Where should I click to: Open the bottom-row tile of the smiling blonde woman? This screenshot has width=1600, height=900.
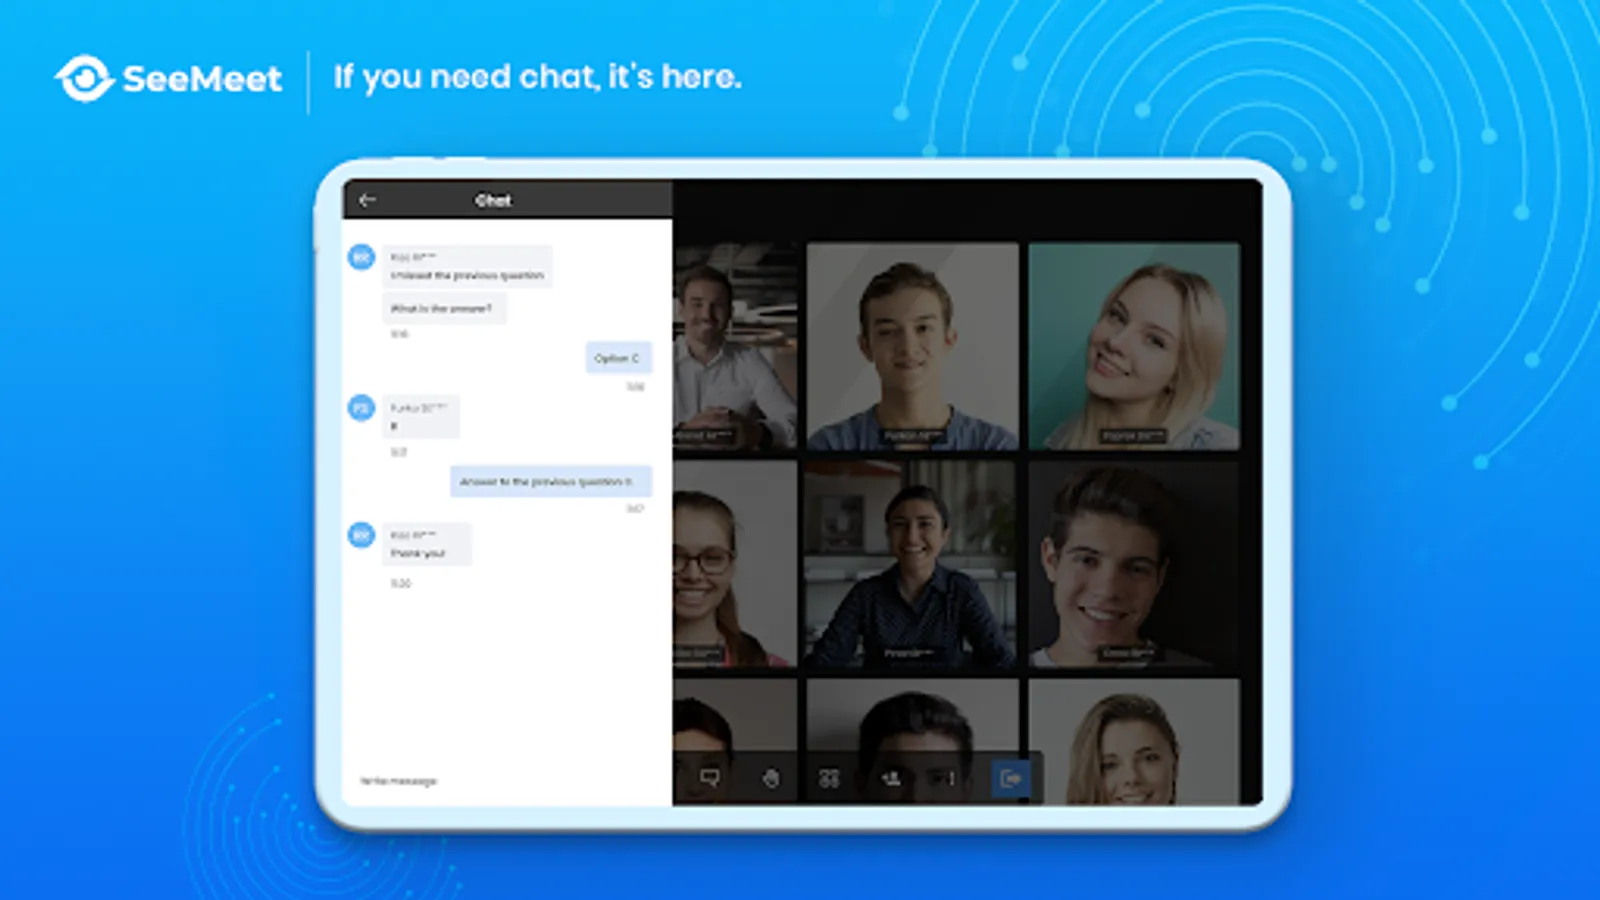tap(1134, 742)
